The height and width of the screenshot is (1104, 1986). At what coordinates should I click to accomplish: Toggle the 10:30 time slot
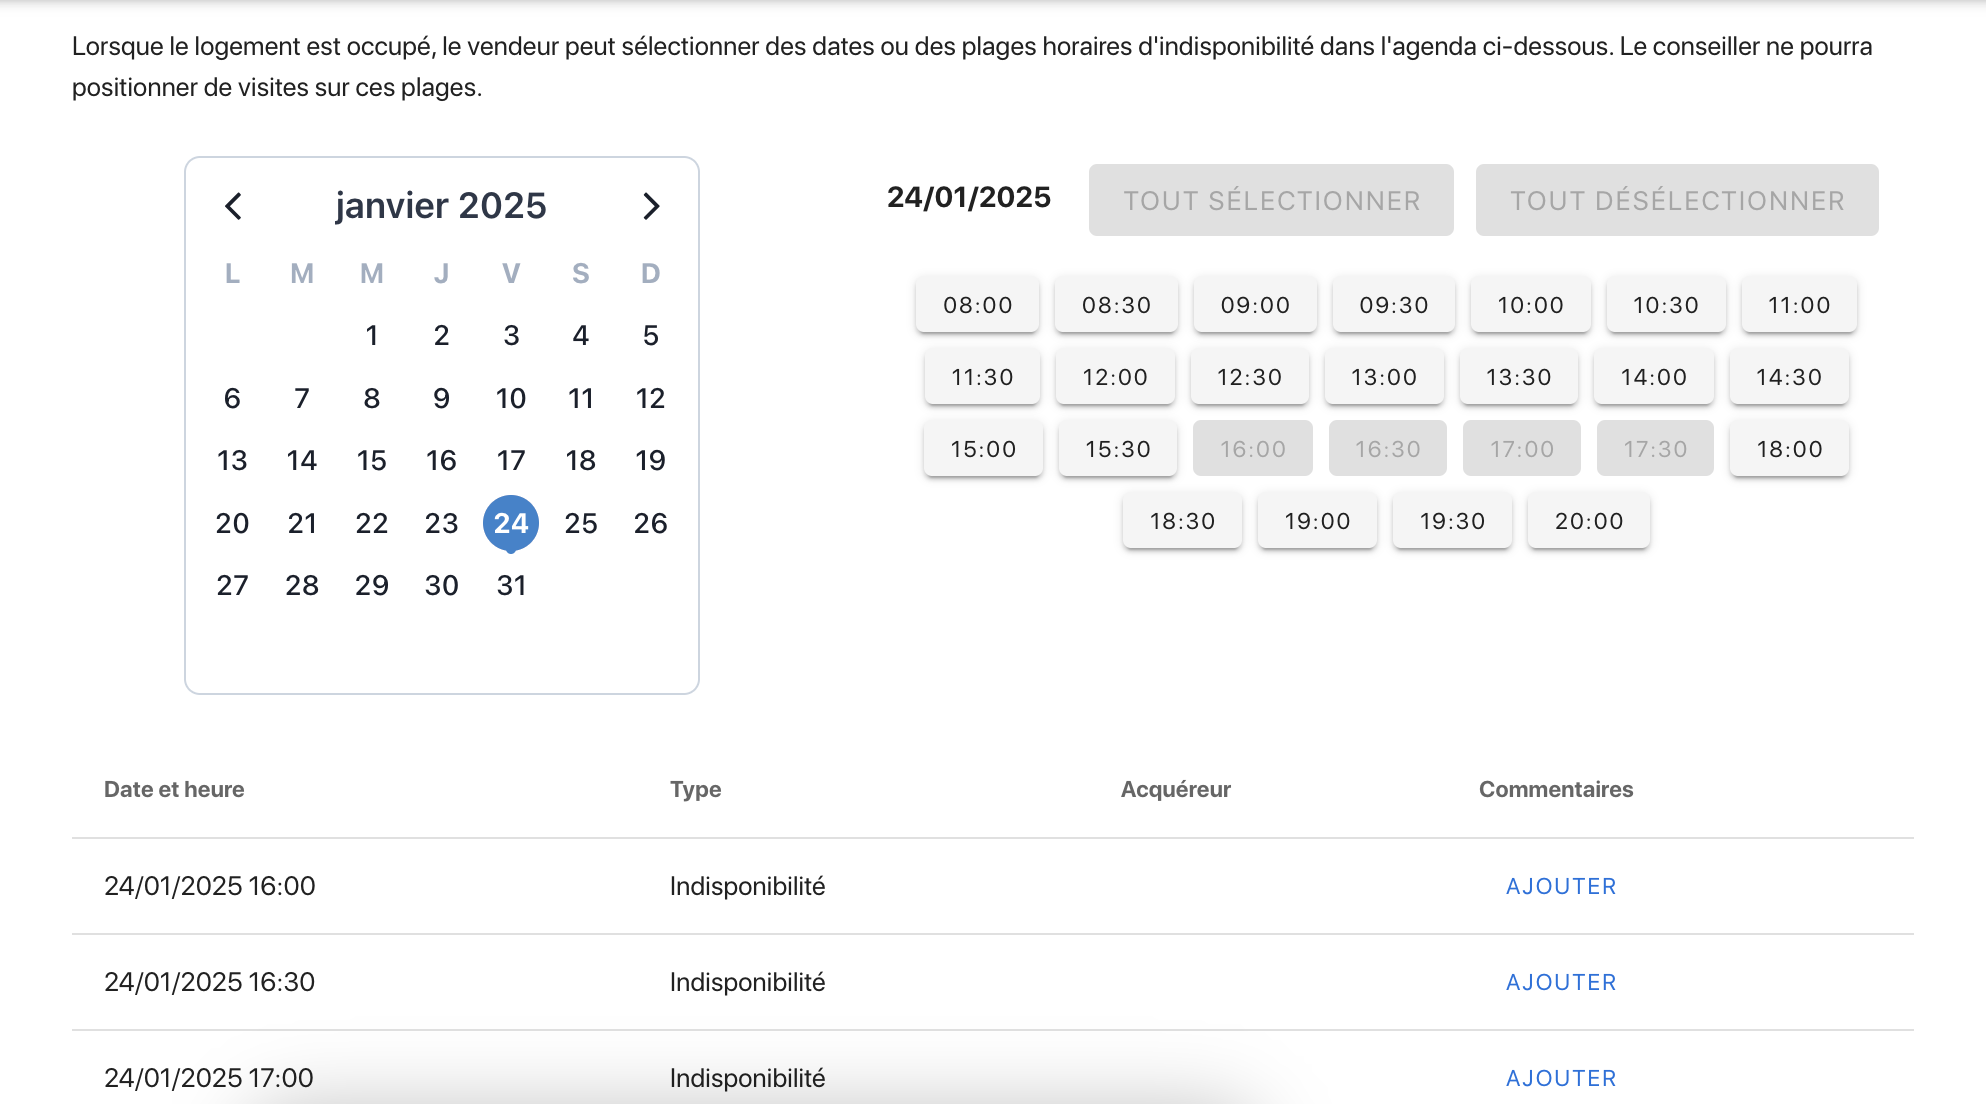point(1665,305)
